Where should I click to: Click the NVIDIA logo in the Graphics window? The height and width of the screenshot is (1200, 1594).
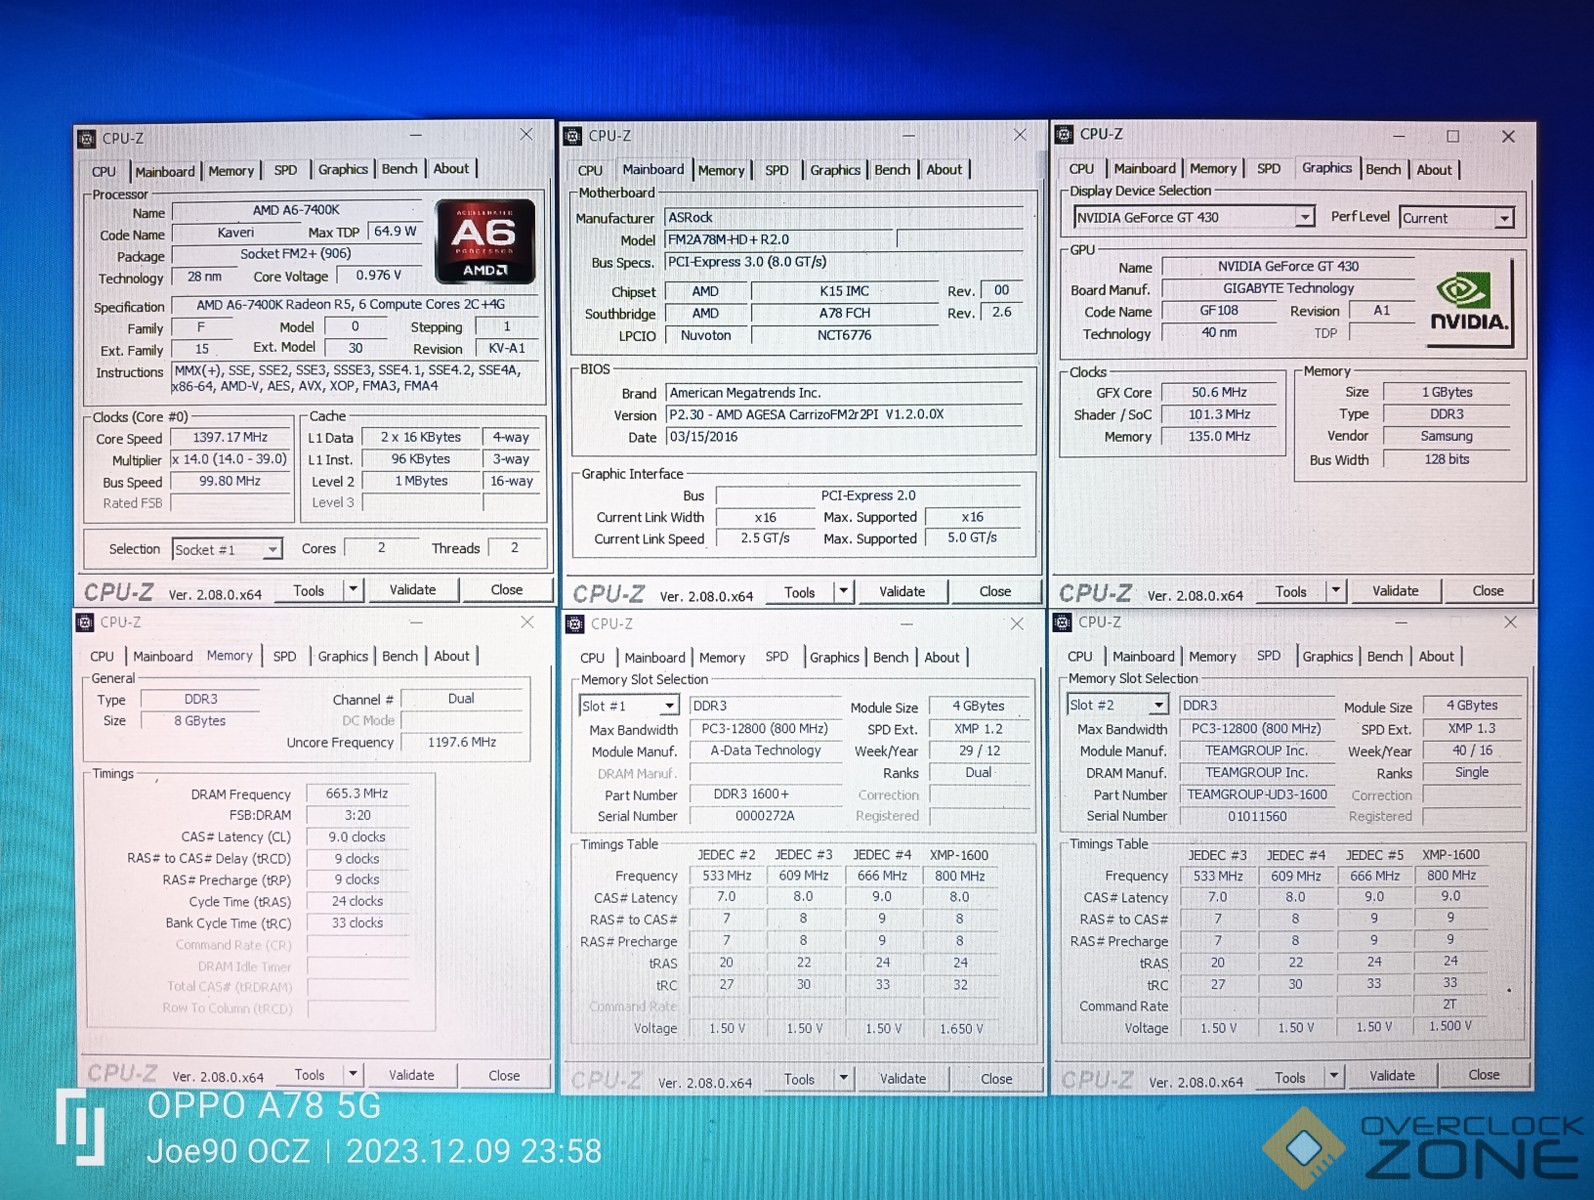click(x=1469, y=303)
